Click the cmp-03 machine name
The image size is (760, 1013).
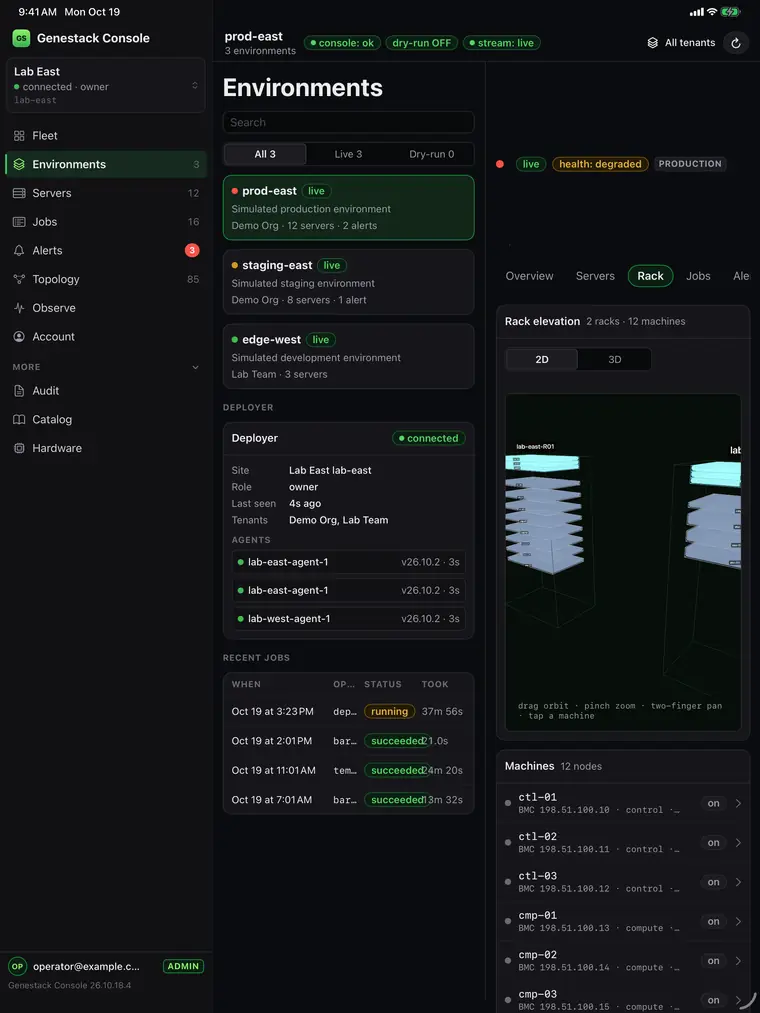537,994
